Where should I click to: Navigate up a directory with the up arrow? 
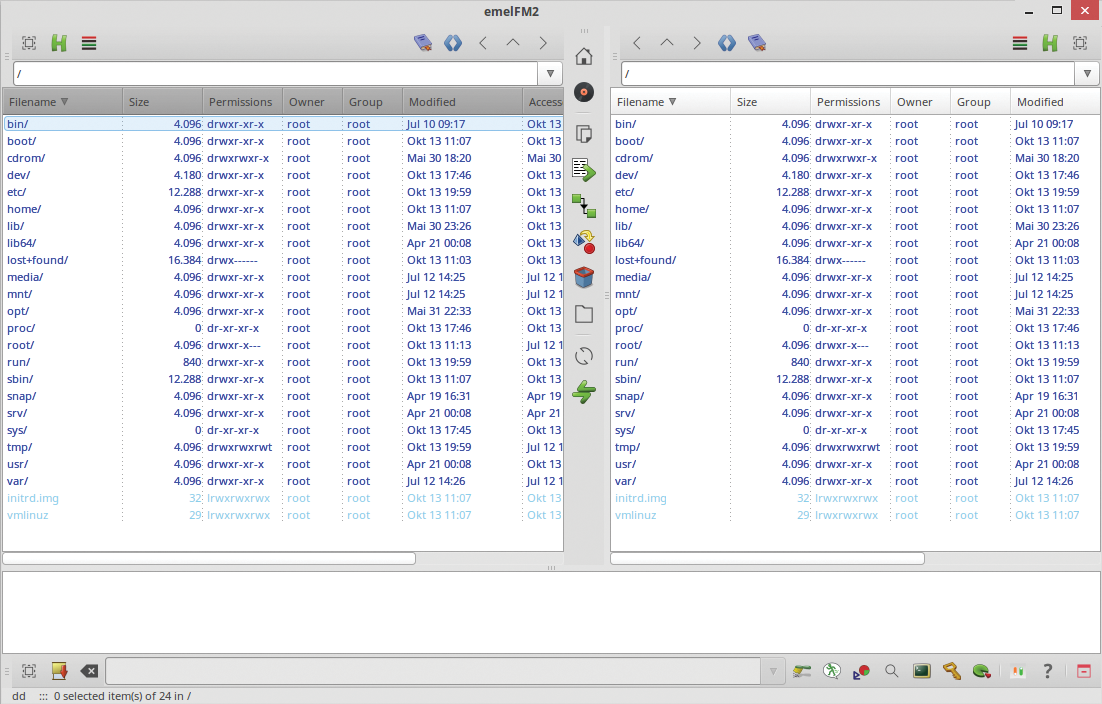(x=513, y=43)
